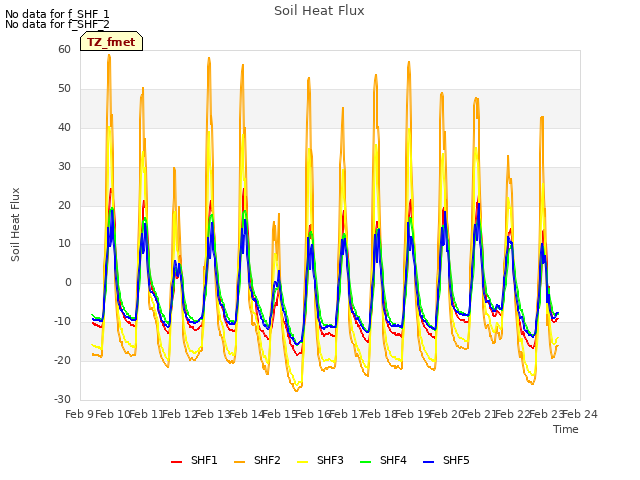Click the No data for f_SHF_2 message
This screenshot has height=480, width=640.
click(57, 24)
